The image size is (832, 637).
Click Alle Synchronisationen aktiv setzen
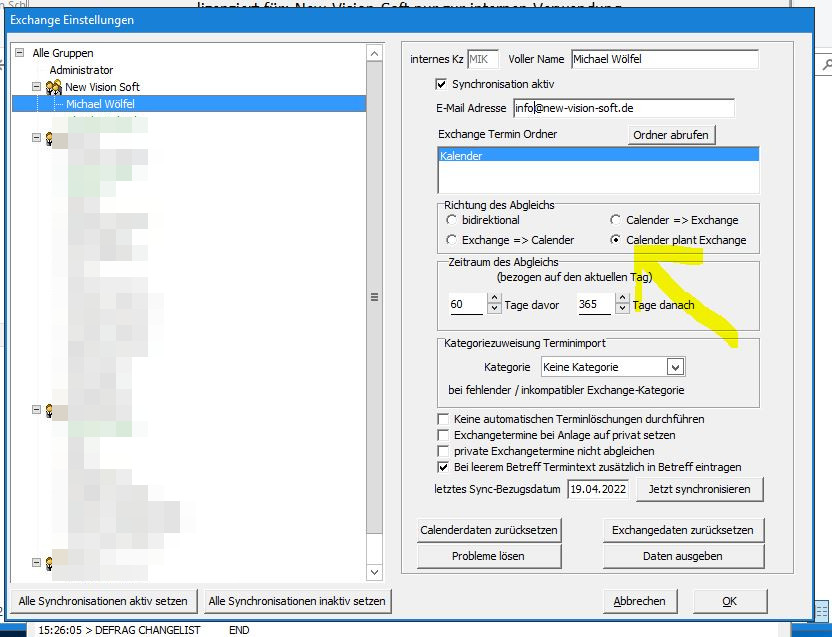(x=102, y=601)
